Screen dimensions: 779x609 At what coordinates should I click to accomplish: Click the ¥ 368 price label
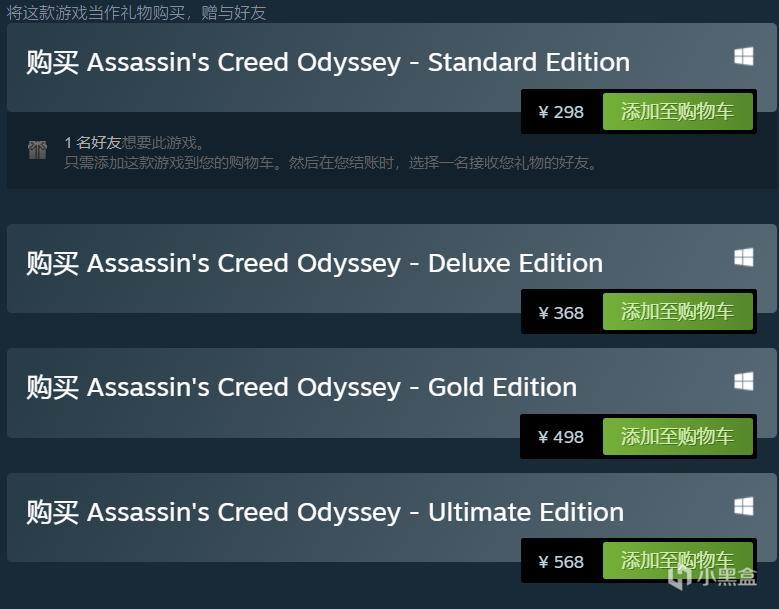point(561,313)
